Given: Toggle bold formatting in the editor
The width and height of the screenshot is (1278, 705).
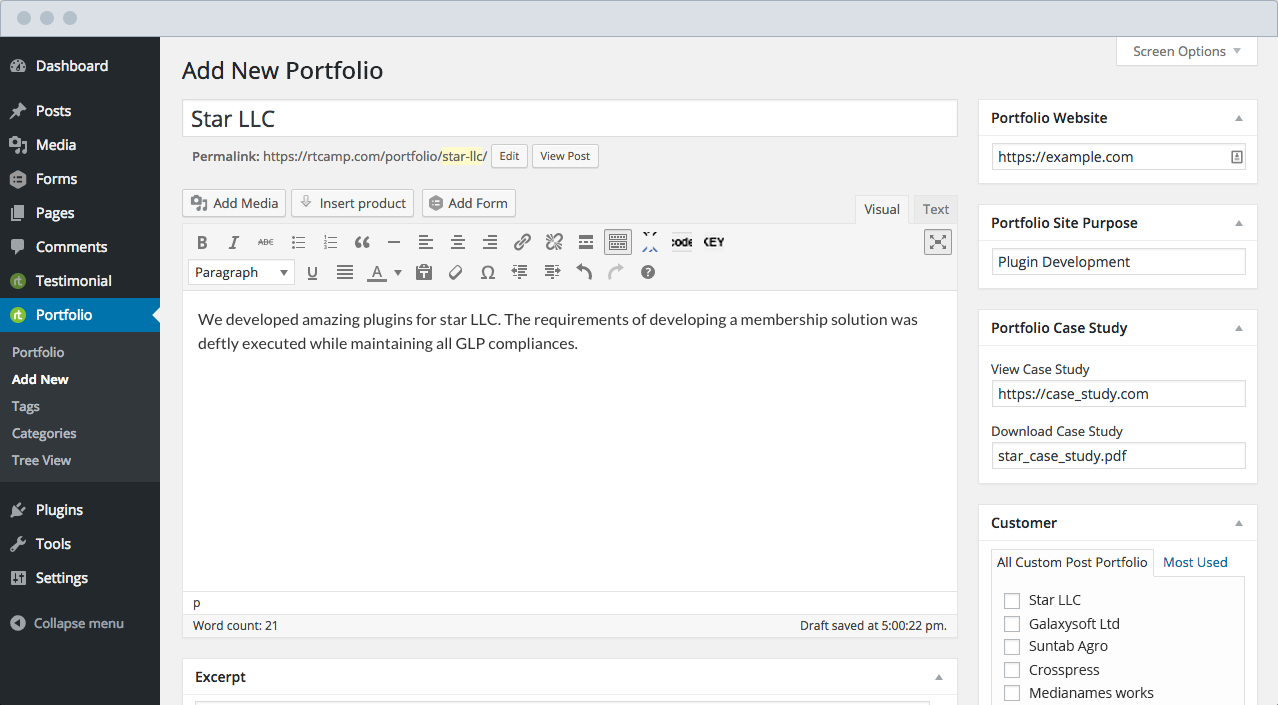Looking at the screenshot, I should tap(202, 242).
